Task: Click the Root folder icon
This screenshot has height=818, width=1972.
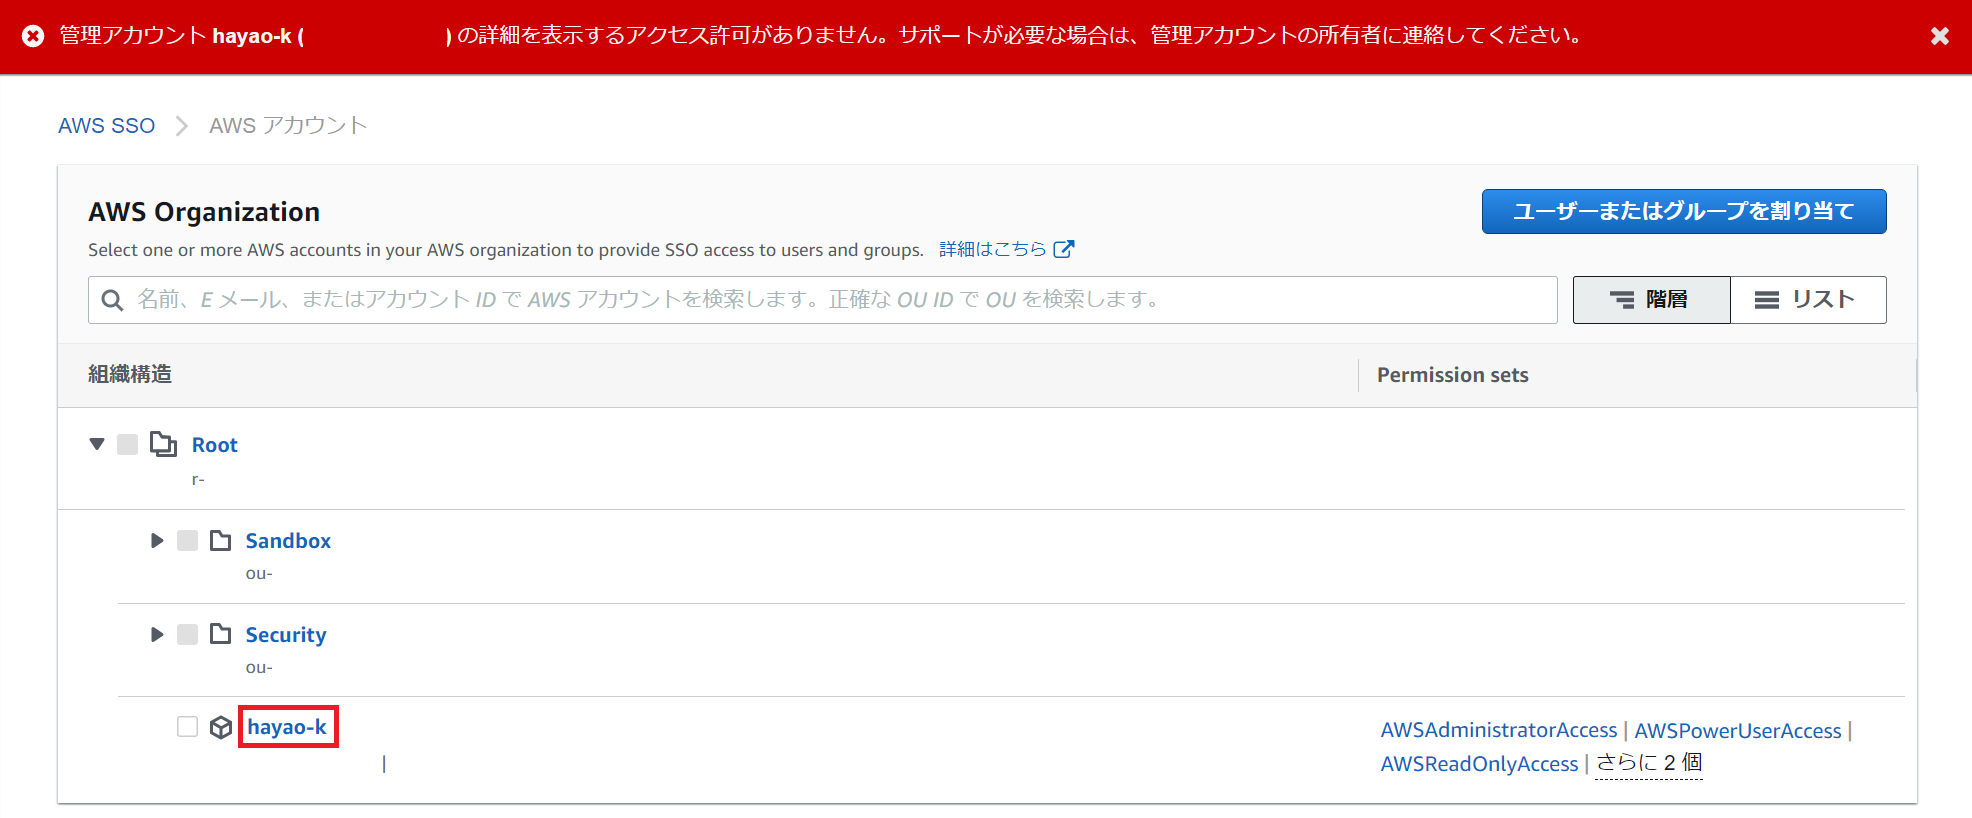Action: 164,444
